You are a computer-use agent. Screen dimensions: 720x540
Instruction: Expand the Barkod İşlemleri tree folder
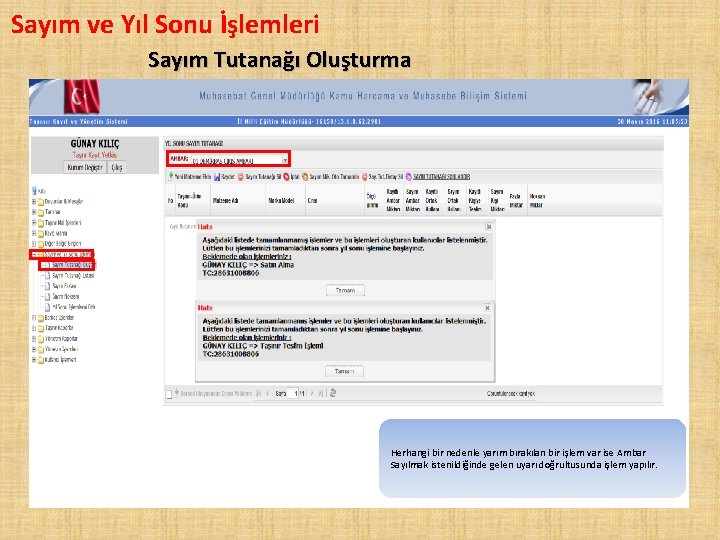(34, 318)
